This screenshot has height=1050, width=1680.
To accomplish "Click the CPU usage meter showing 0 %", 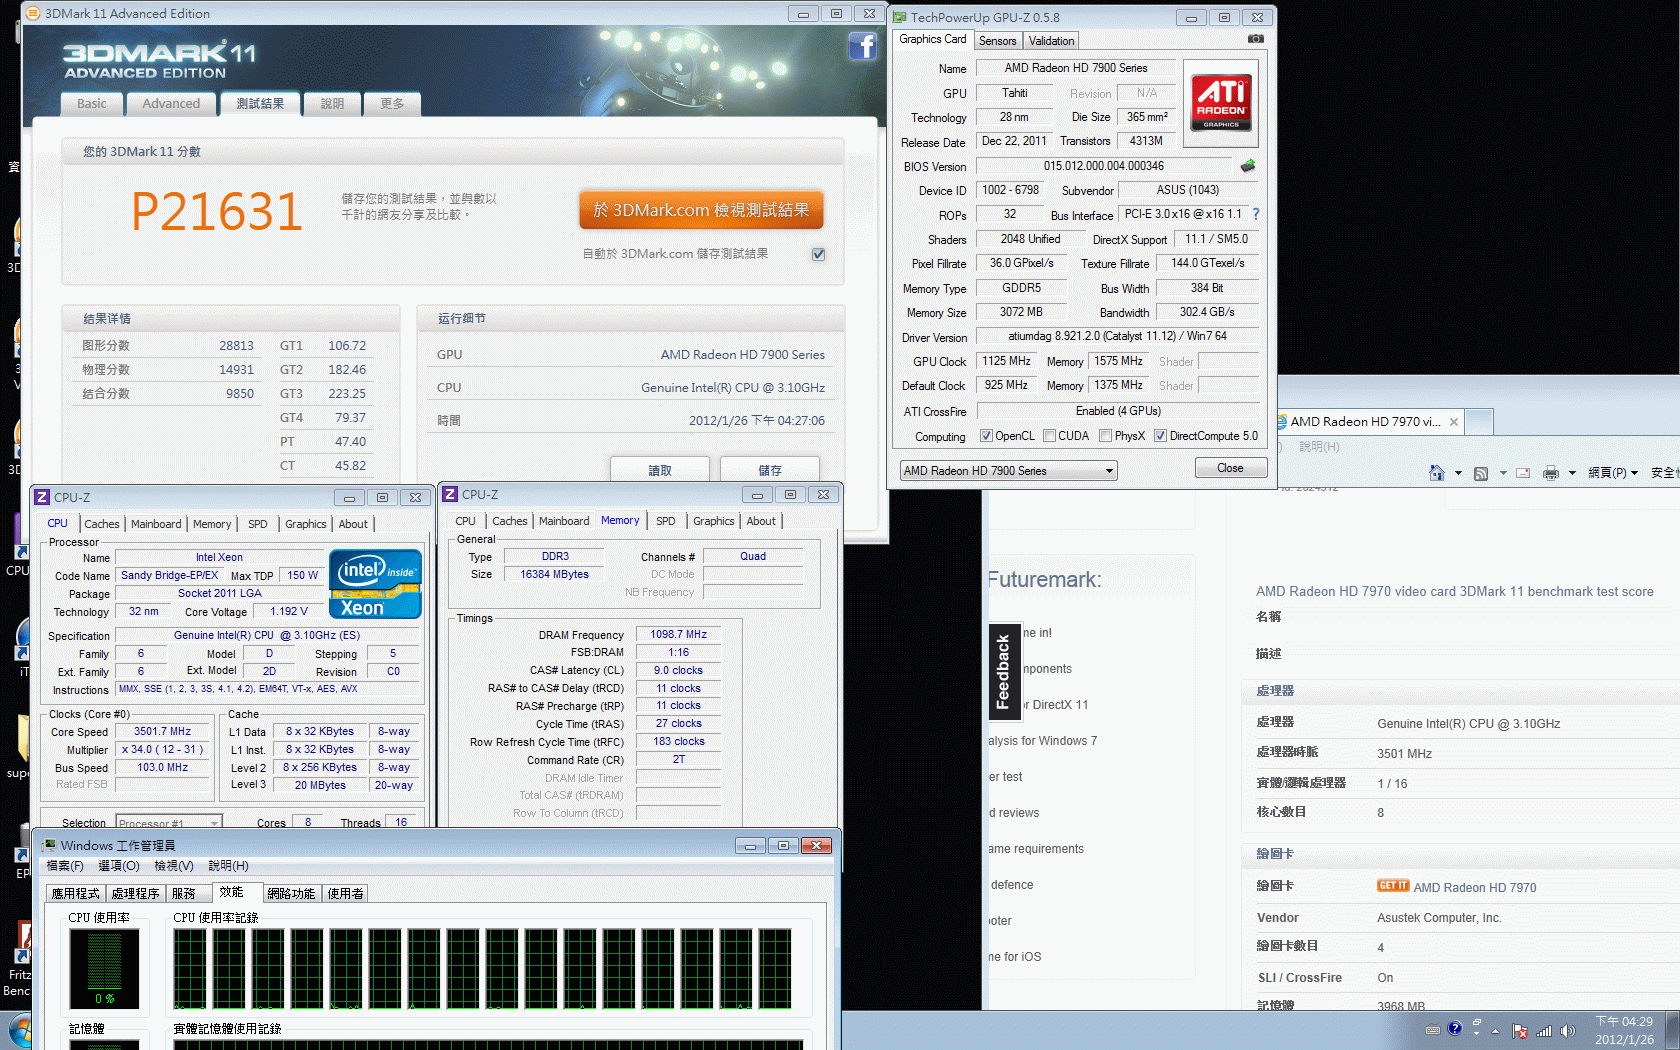I will [104, 967].
